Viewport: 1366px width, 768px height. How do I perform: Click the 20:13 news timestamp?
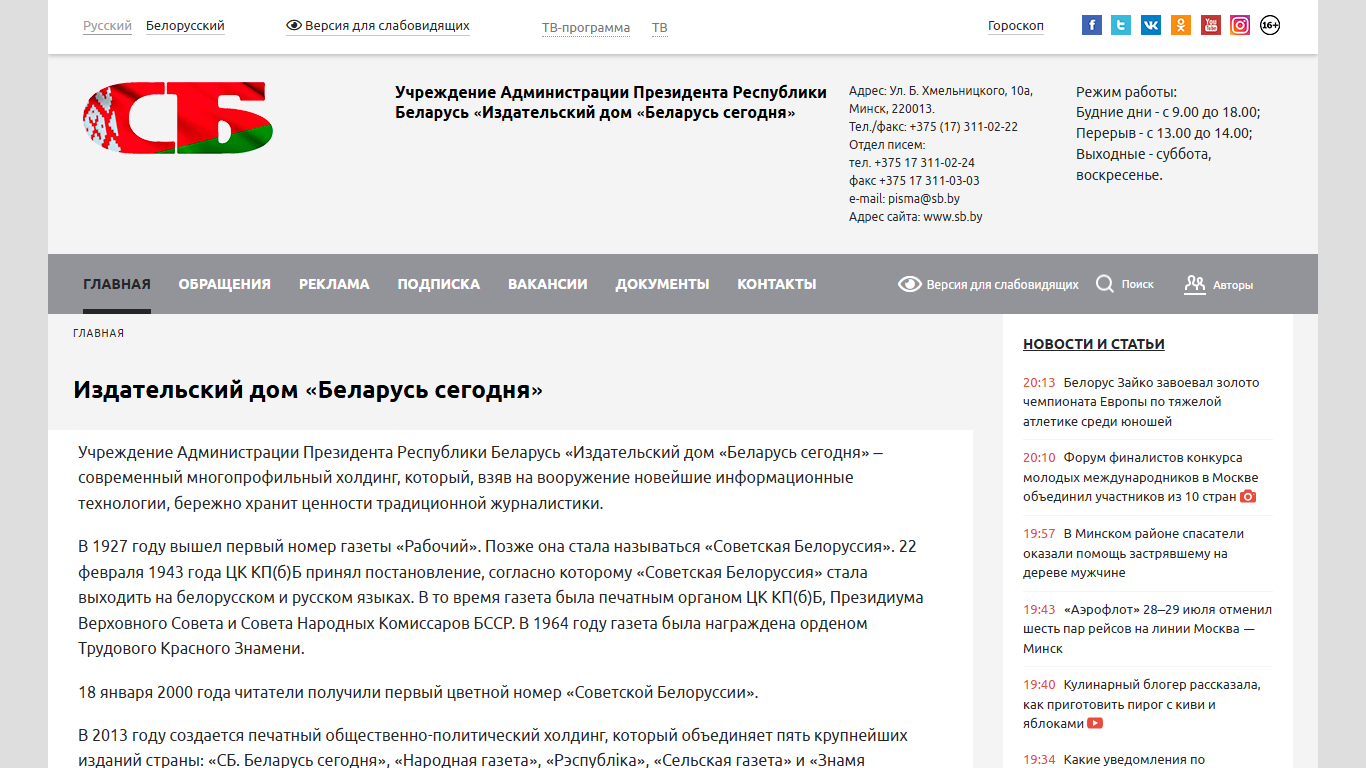[1039, 383]
